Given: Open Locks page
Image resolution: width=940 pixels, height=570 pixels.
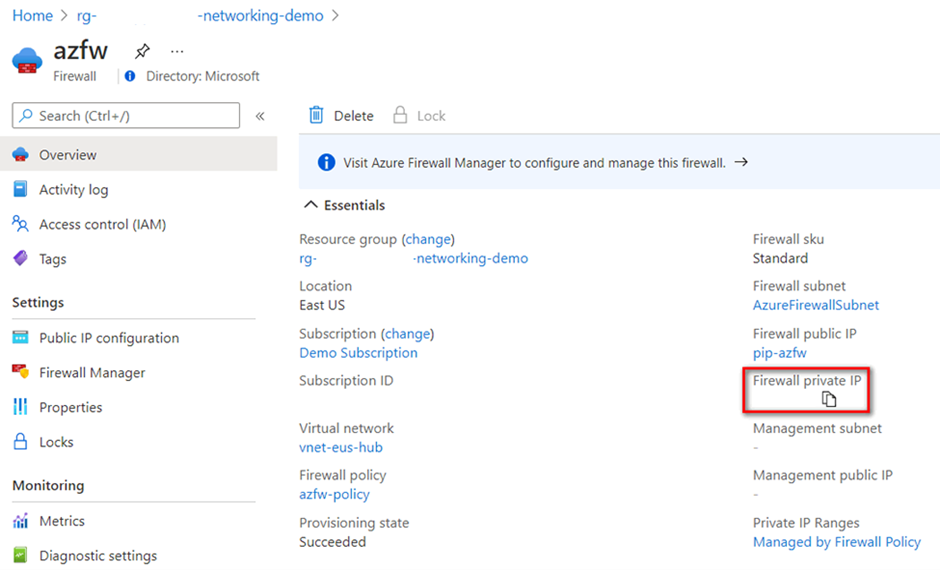Looking at the screenshot, I should point(56,442).
